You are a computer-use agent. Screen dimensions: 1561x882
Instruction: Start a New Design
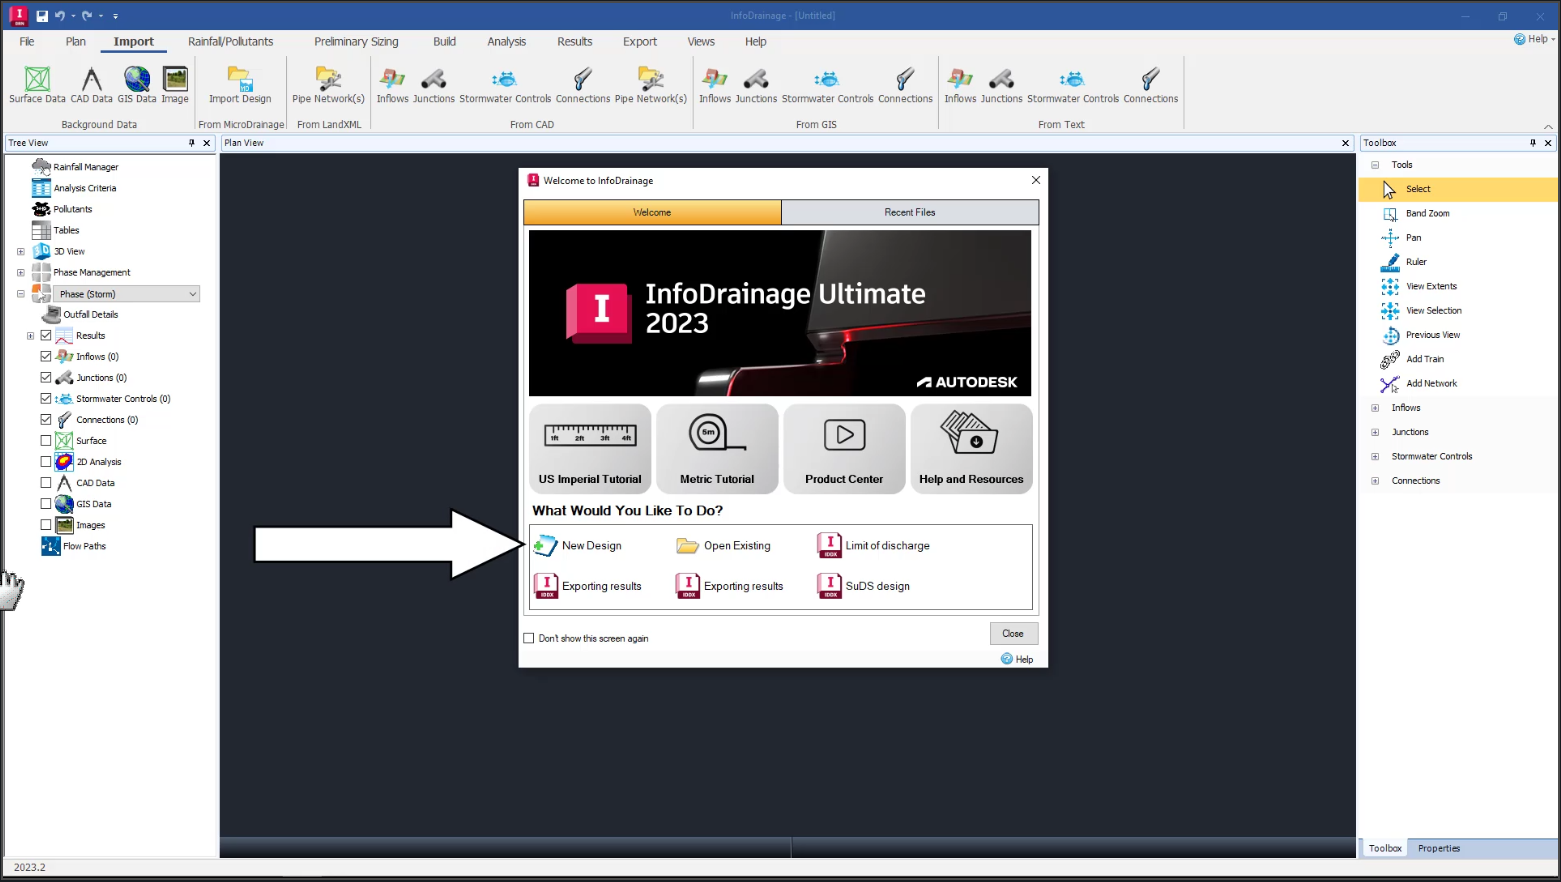pyautogui.click(x=578, y=545)
